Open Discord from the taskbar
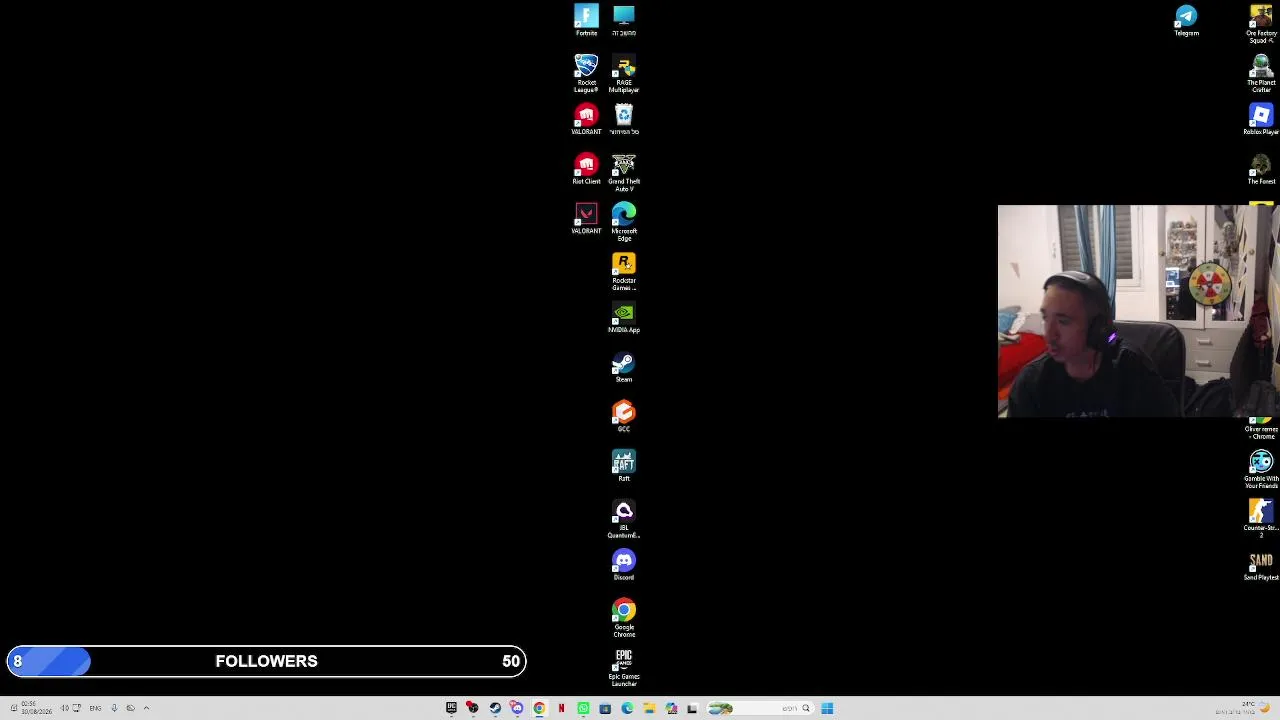This screenshot has height=720, width=1280. [517, 708]
